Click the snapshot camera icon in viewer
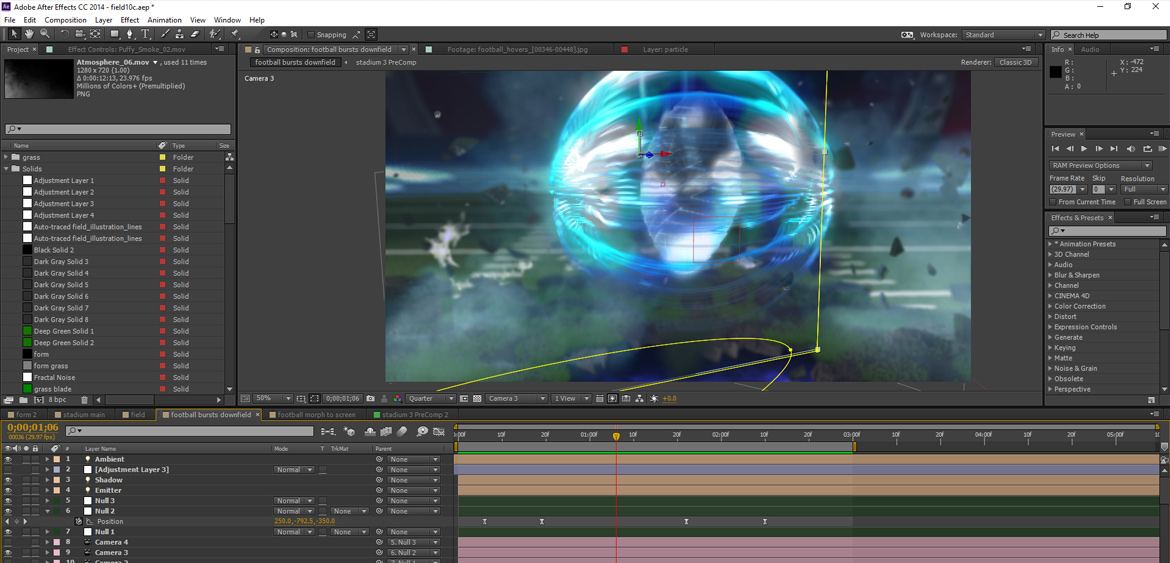This screenshot has width=1170, height=563. pyautogui.click(x=371, y=398)
